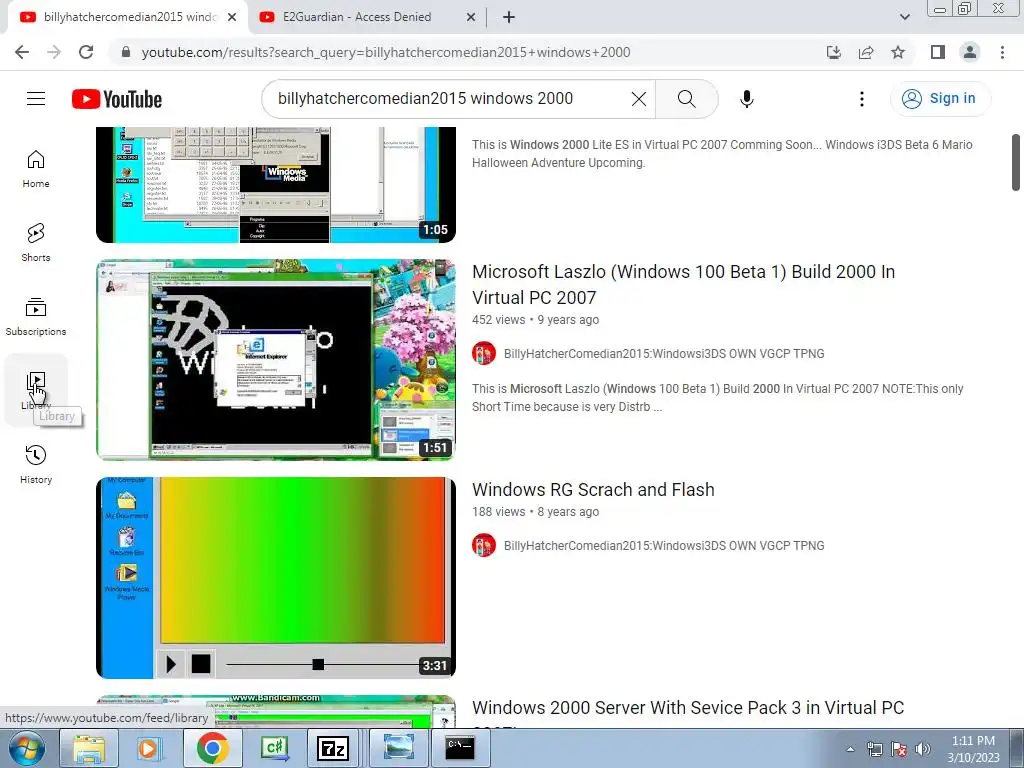
Task: Open channel name under Windows RG Scrach video
Action: point(664,545)
